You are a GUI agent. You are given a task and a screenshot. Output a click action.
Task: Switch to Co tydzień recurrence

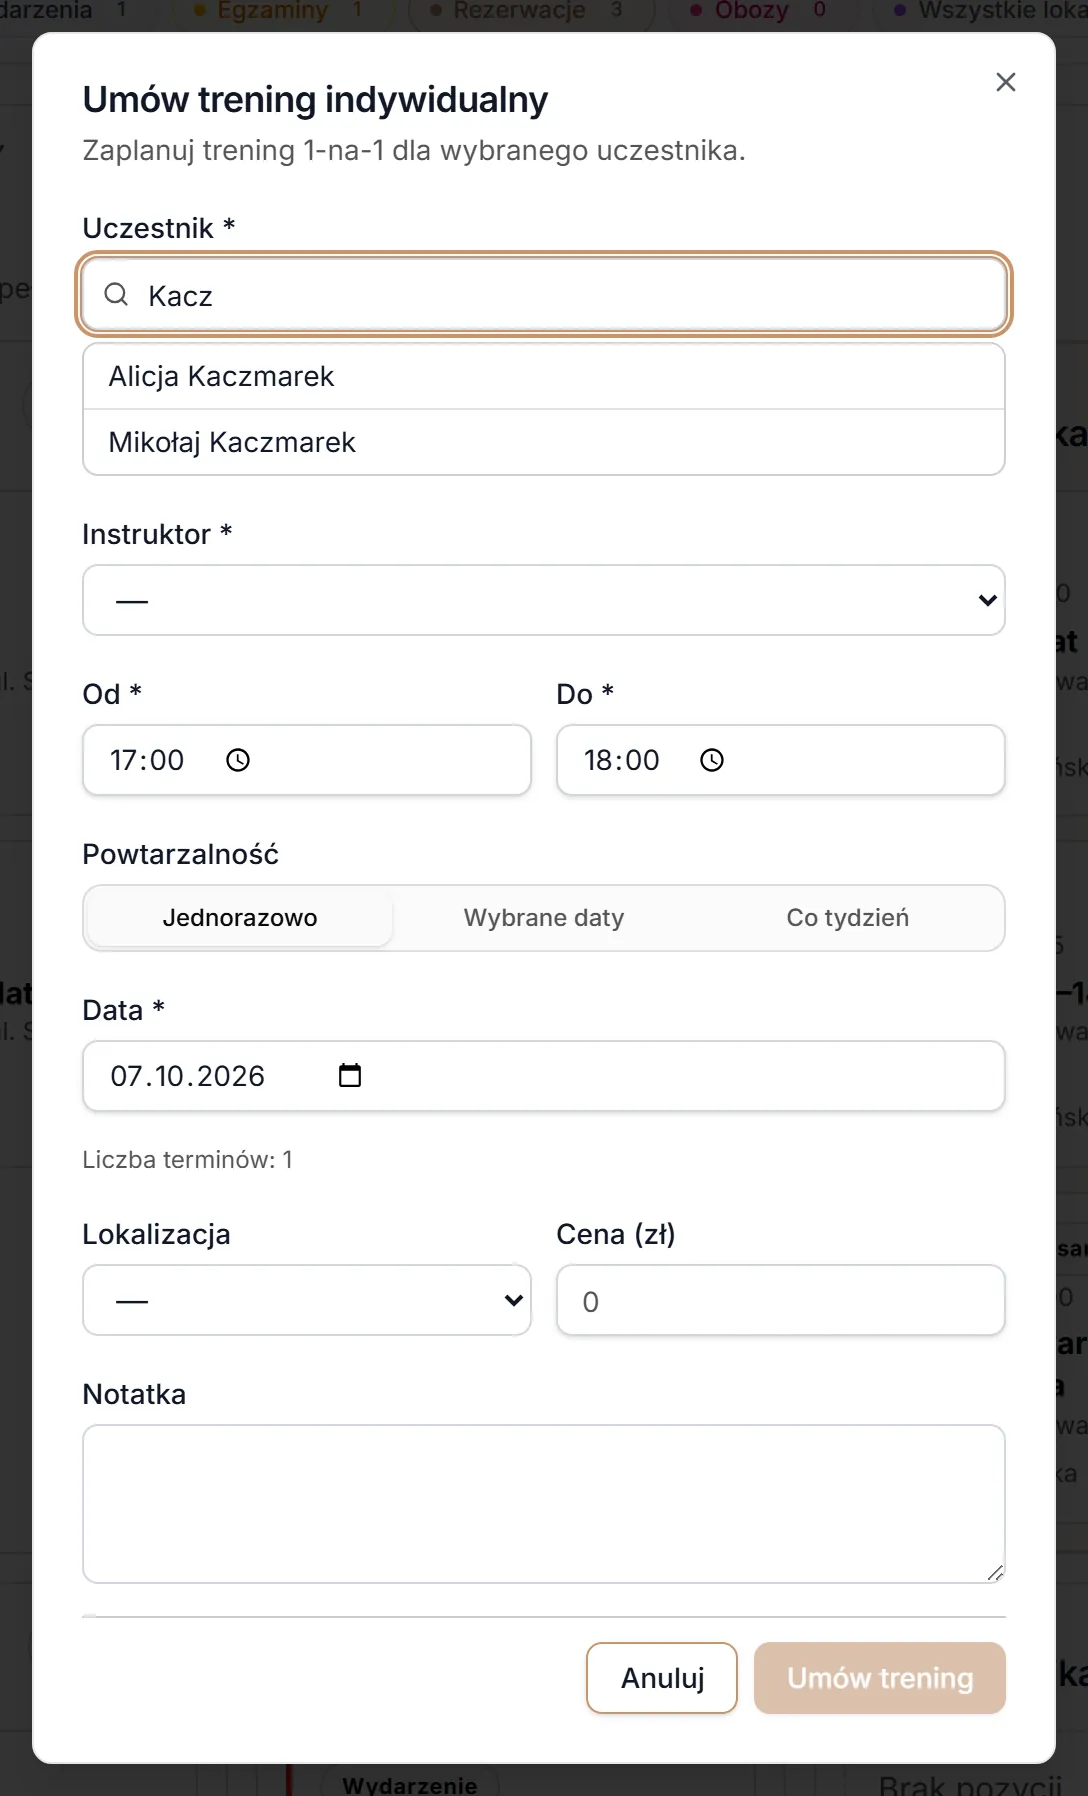pyautogui.click(x=848, y=918)
